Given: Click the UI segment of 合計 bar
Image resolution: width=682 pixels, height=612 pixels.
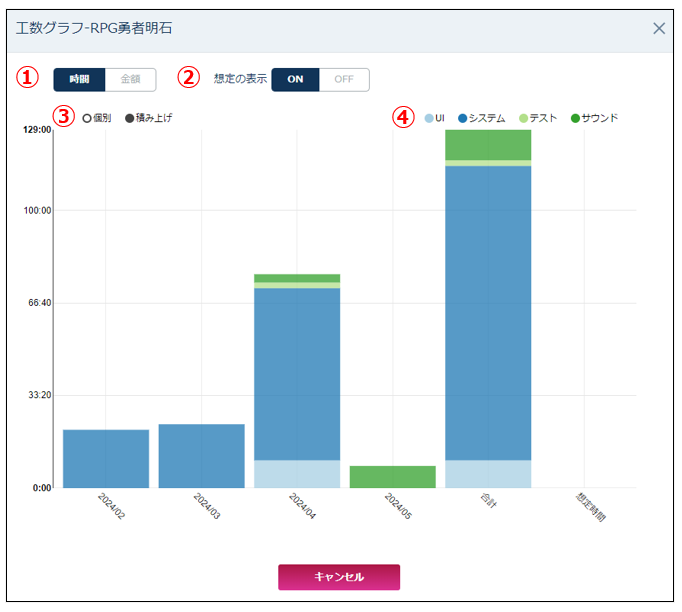Looking at the screenshot, I should pyautogui.click(x=488, y=474).
